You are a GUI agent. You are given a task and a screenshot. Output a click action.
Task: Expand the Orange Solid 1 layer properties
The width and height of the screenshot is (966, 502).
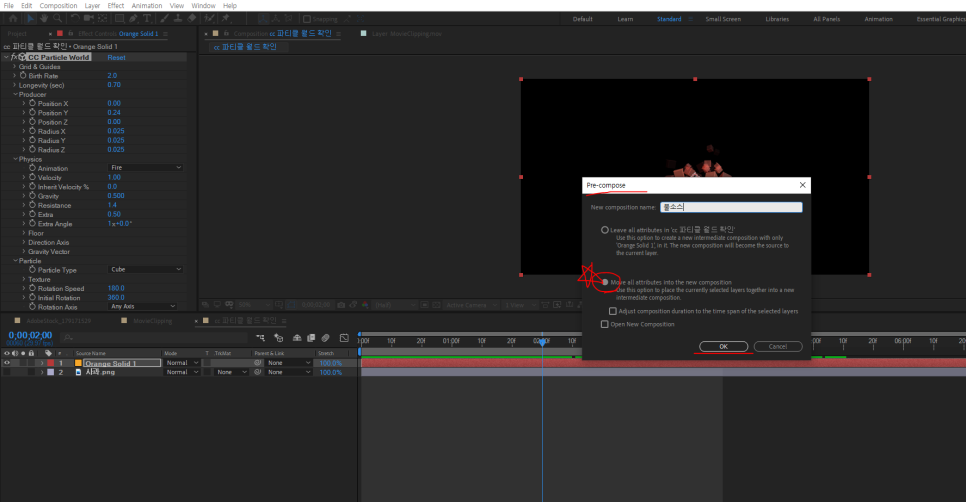coord(42,363)
